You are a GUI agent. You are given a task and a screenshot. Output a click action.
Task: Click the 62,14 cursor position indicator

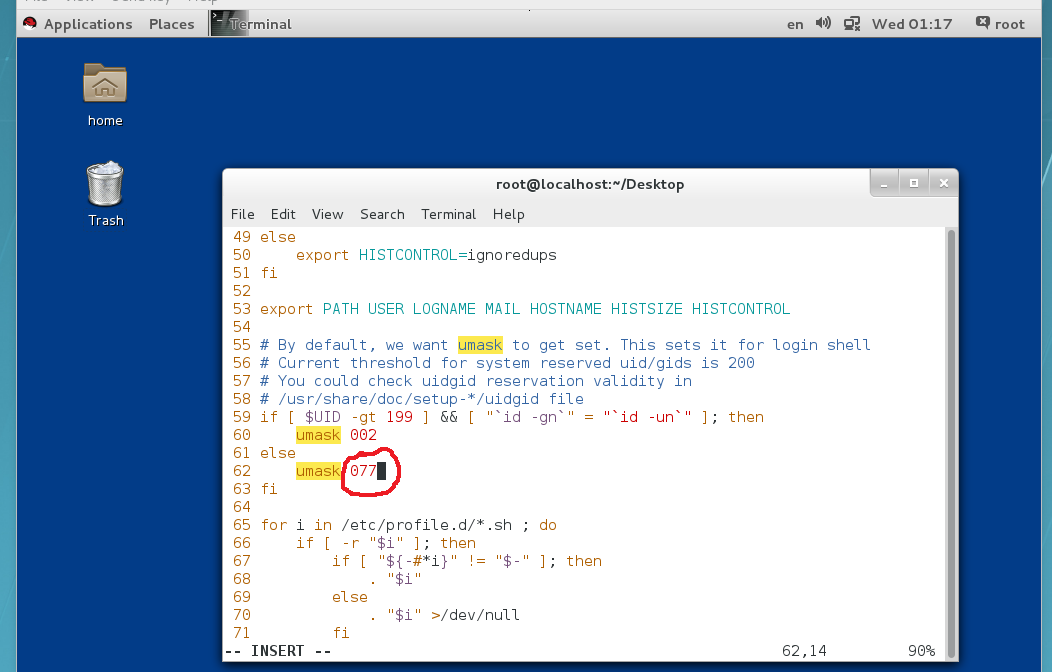(x=804, y=651)
